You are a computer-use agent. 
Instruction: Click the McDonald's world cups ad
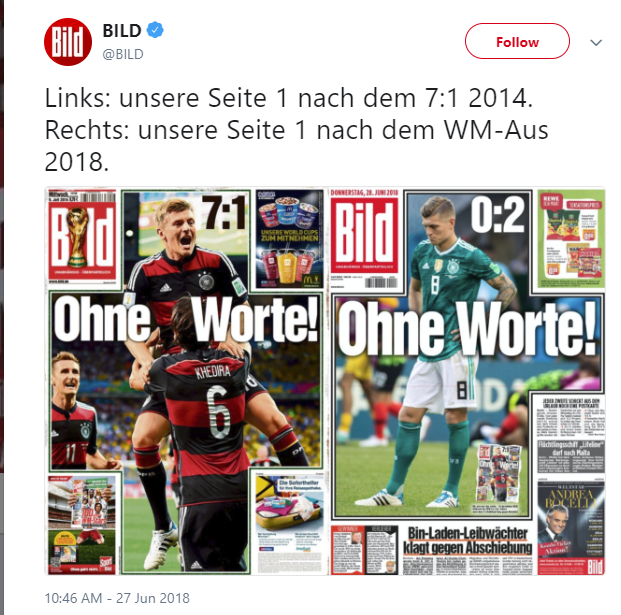click(x=290, y=239)
